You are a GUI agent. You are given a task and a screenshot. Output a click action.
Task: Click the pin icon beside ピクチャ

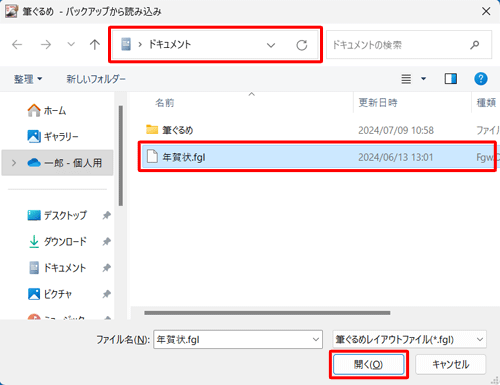coord(106,294)
